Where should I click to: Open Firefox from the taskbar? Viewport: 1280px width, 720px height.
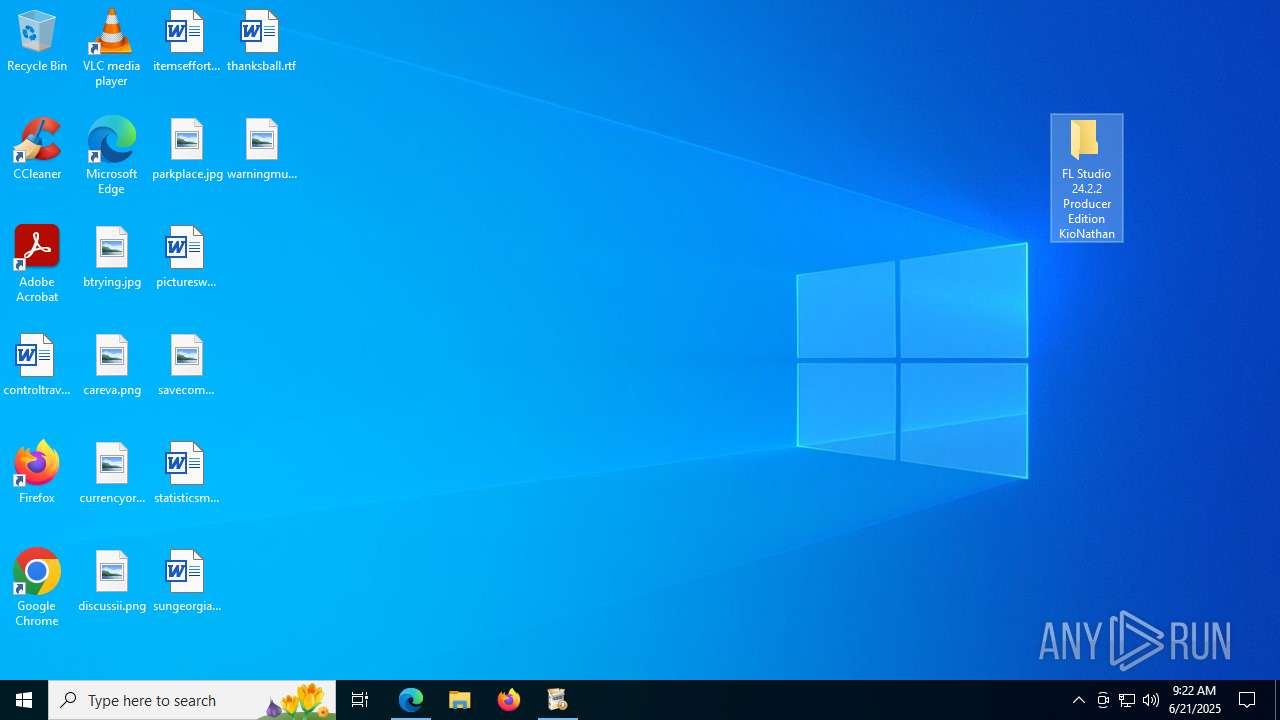click(509, 700)
